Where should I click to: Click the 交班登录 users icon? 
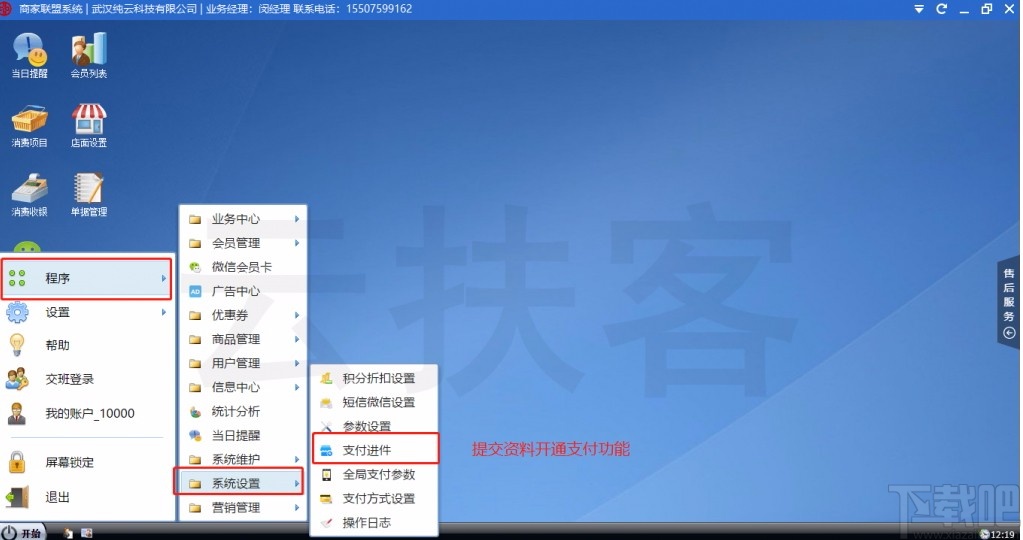(17, 379)
